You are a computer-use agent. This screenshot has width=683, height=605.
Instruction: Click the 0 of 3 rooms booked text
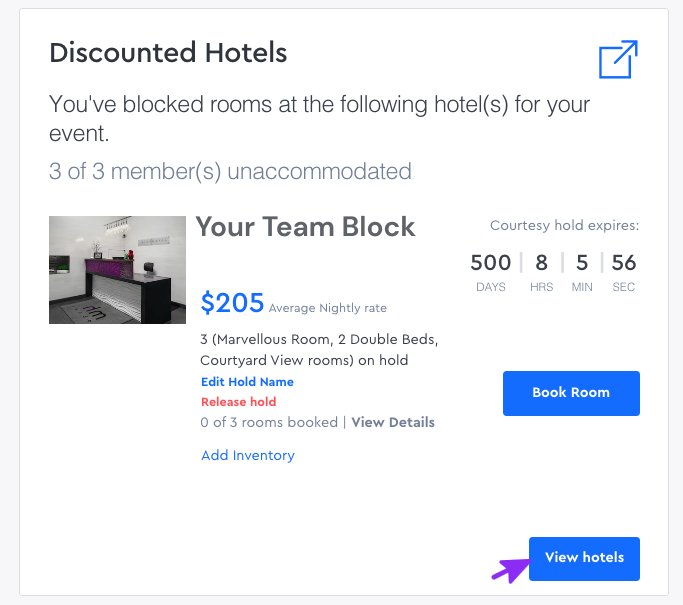pyautogui.click(x=269, y=422)
